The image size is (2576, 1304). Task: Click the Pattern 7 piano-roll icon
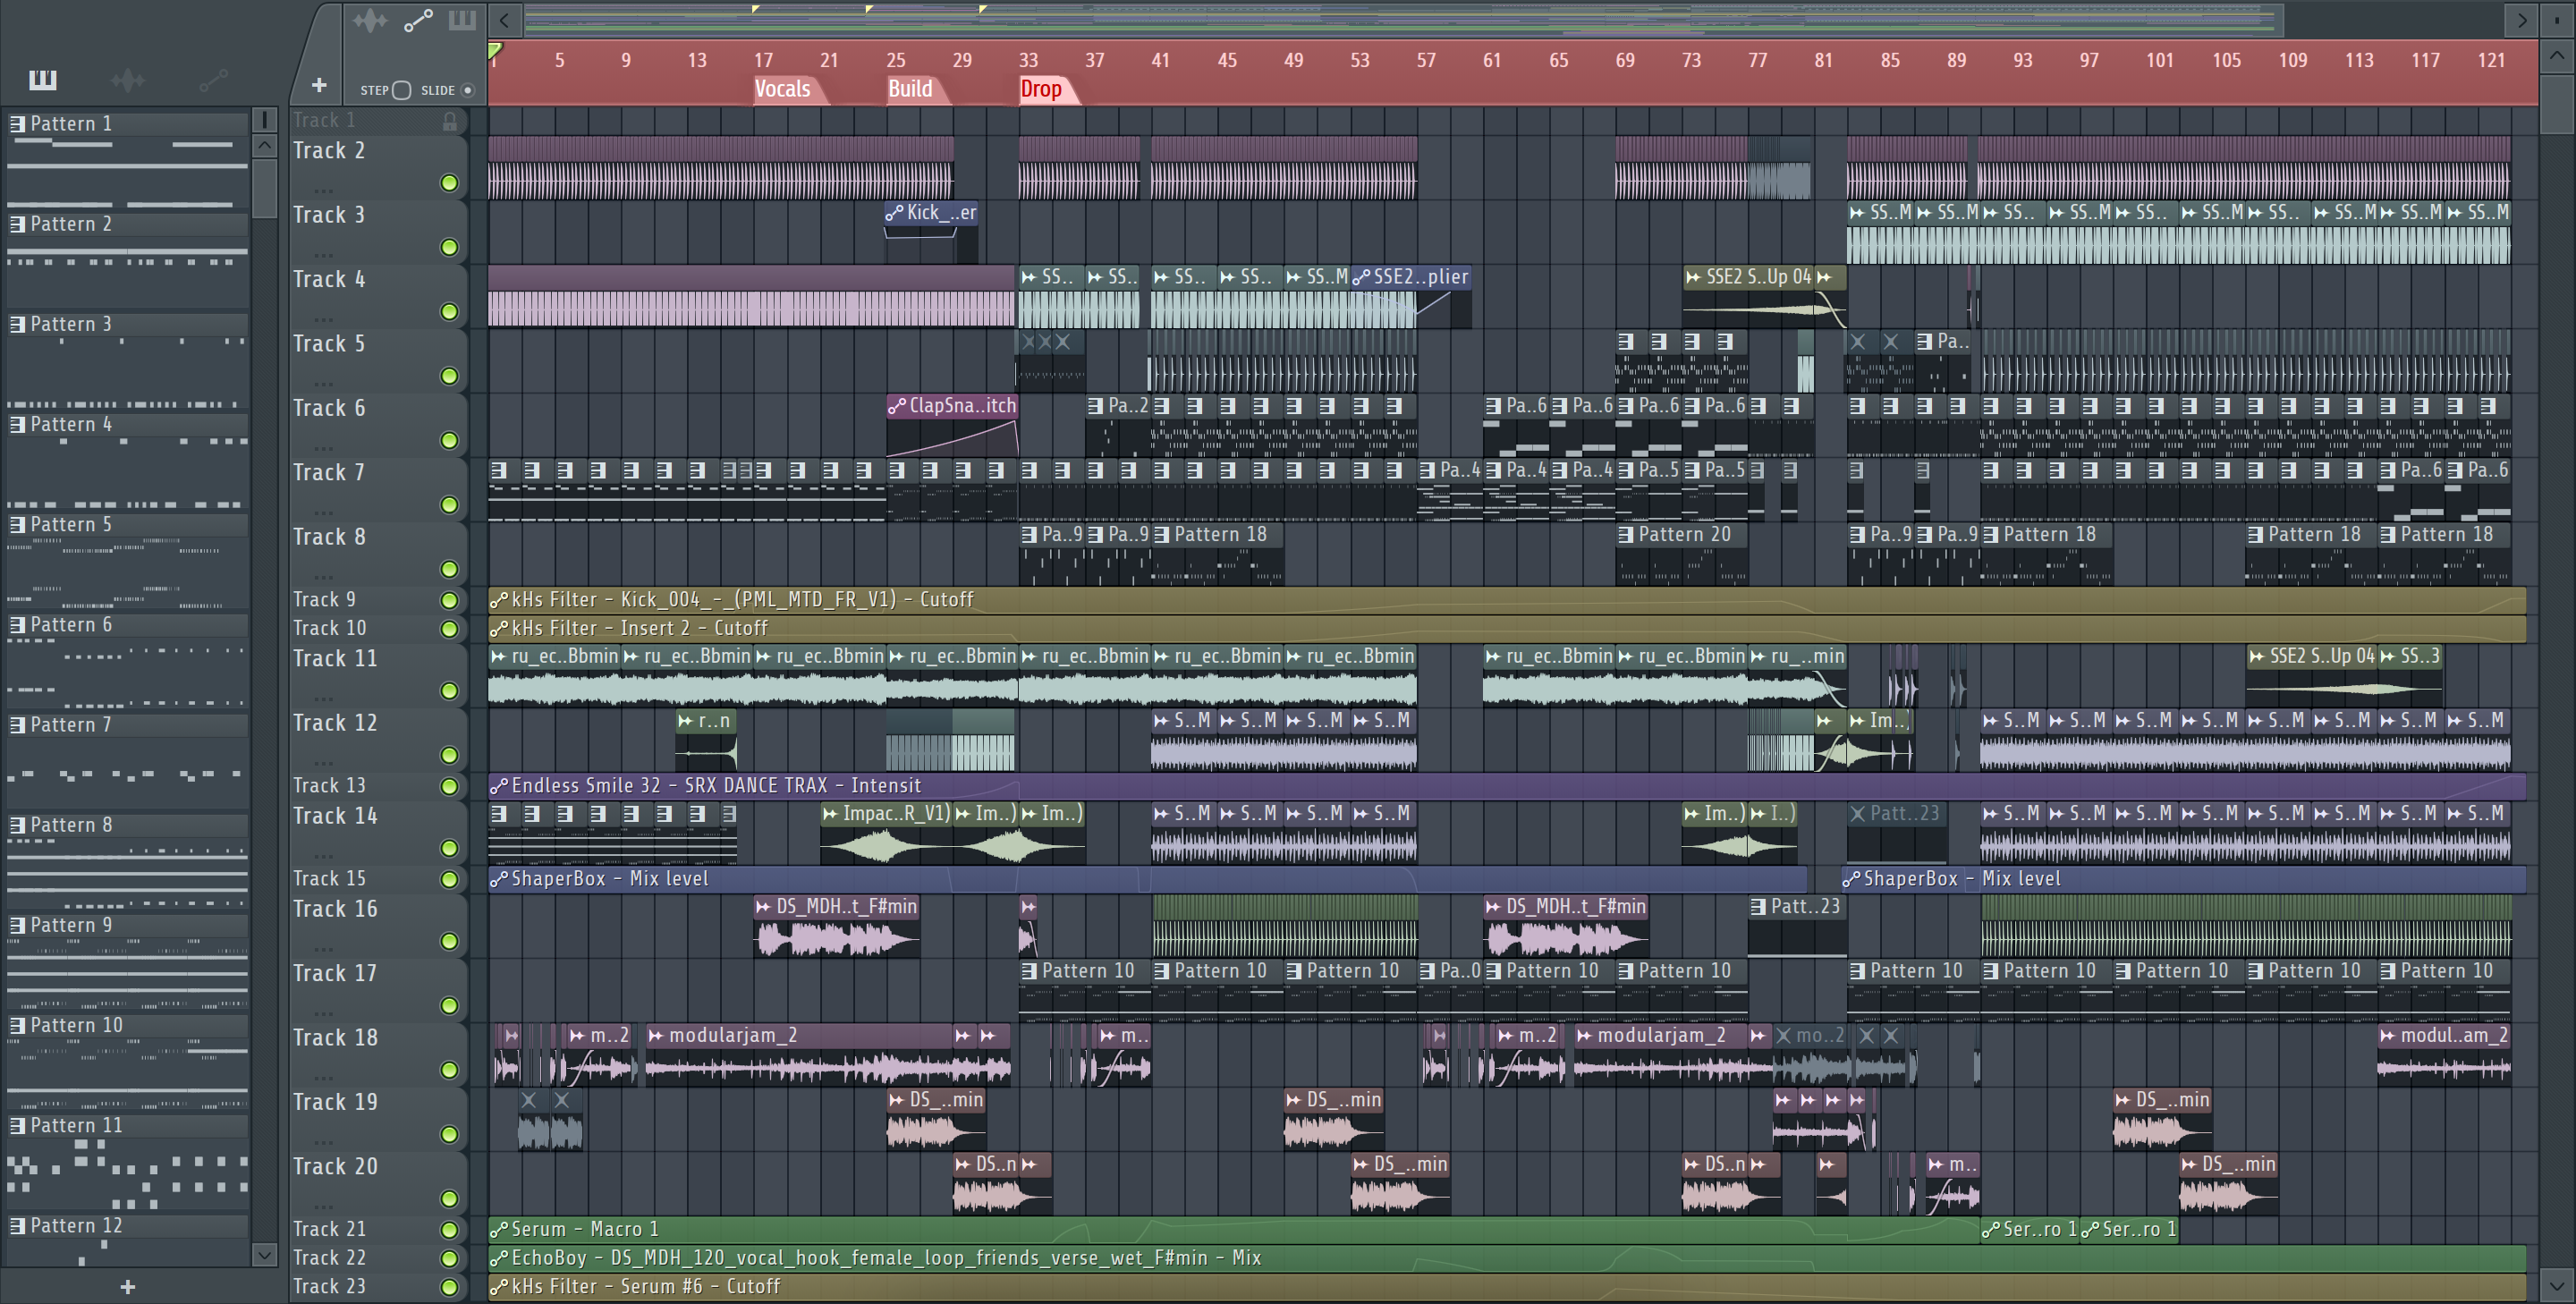[x=17, y=725]
